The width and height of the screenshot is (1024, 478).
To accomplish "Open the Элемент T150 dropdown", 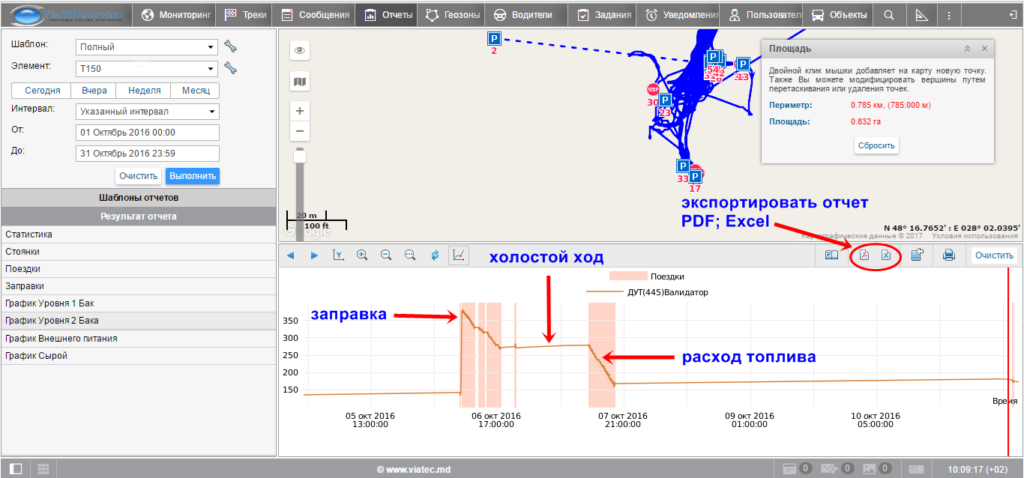I will coord(147,68).
